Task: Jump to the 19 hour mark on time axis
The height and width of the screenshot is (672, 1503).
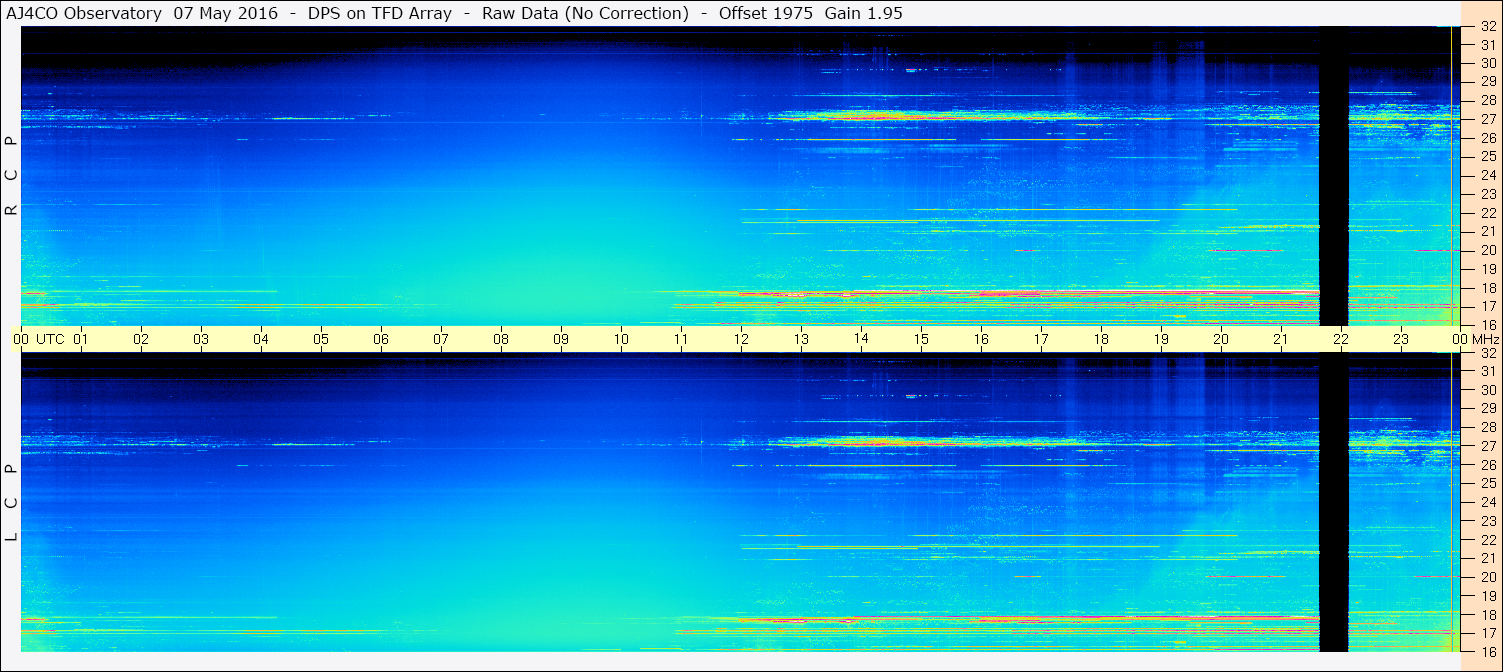Action: [1161, 339]
